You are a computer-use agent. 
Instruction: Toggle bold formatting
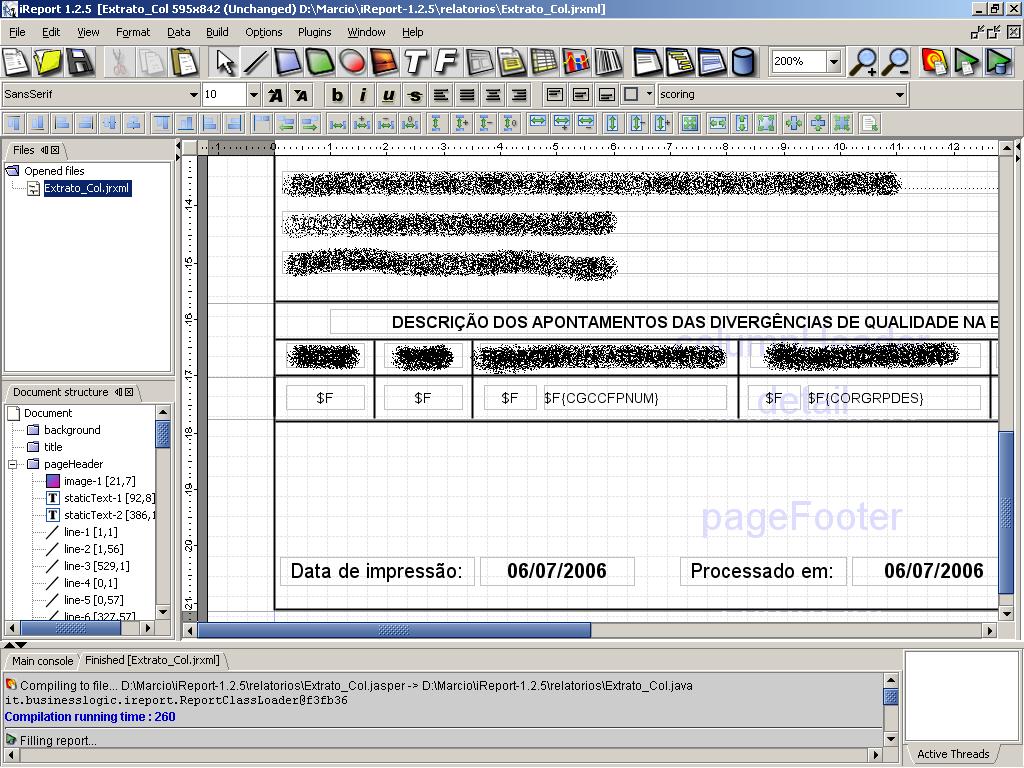(x=337, y=95)
